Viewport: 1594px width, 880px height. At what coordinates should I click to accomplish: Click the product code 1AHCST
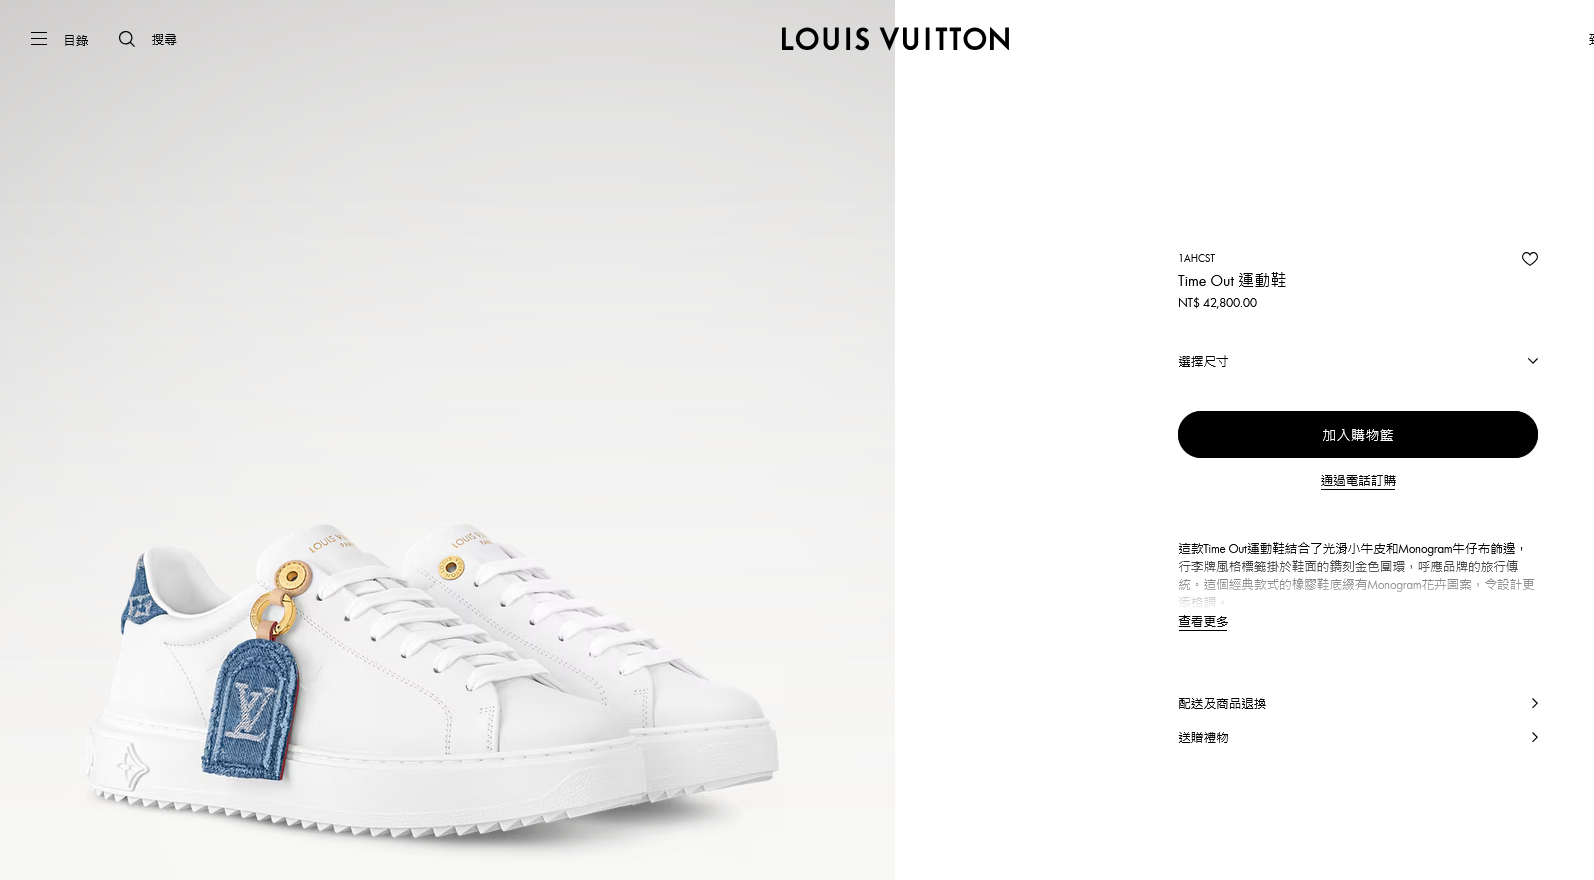point(1197,258)
